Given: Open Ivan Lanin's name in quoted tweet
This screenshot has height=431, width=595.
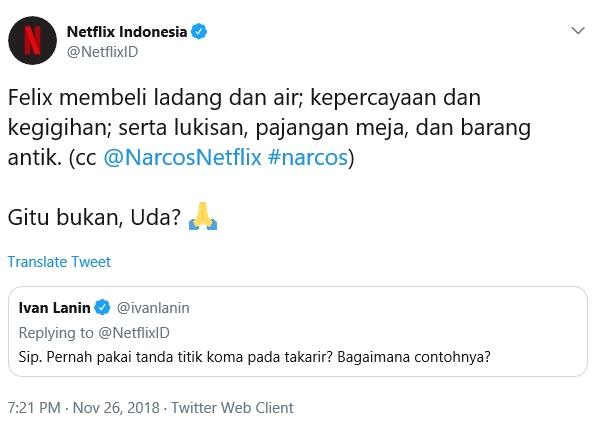Looking at the screenshot, I should 54,308.
